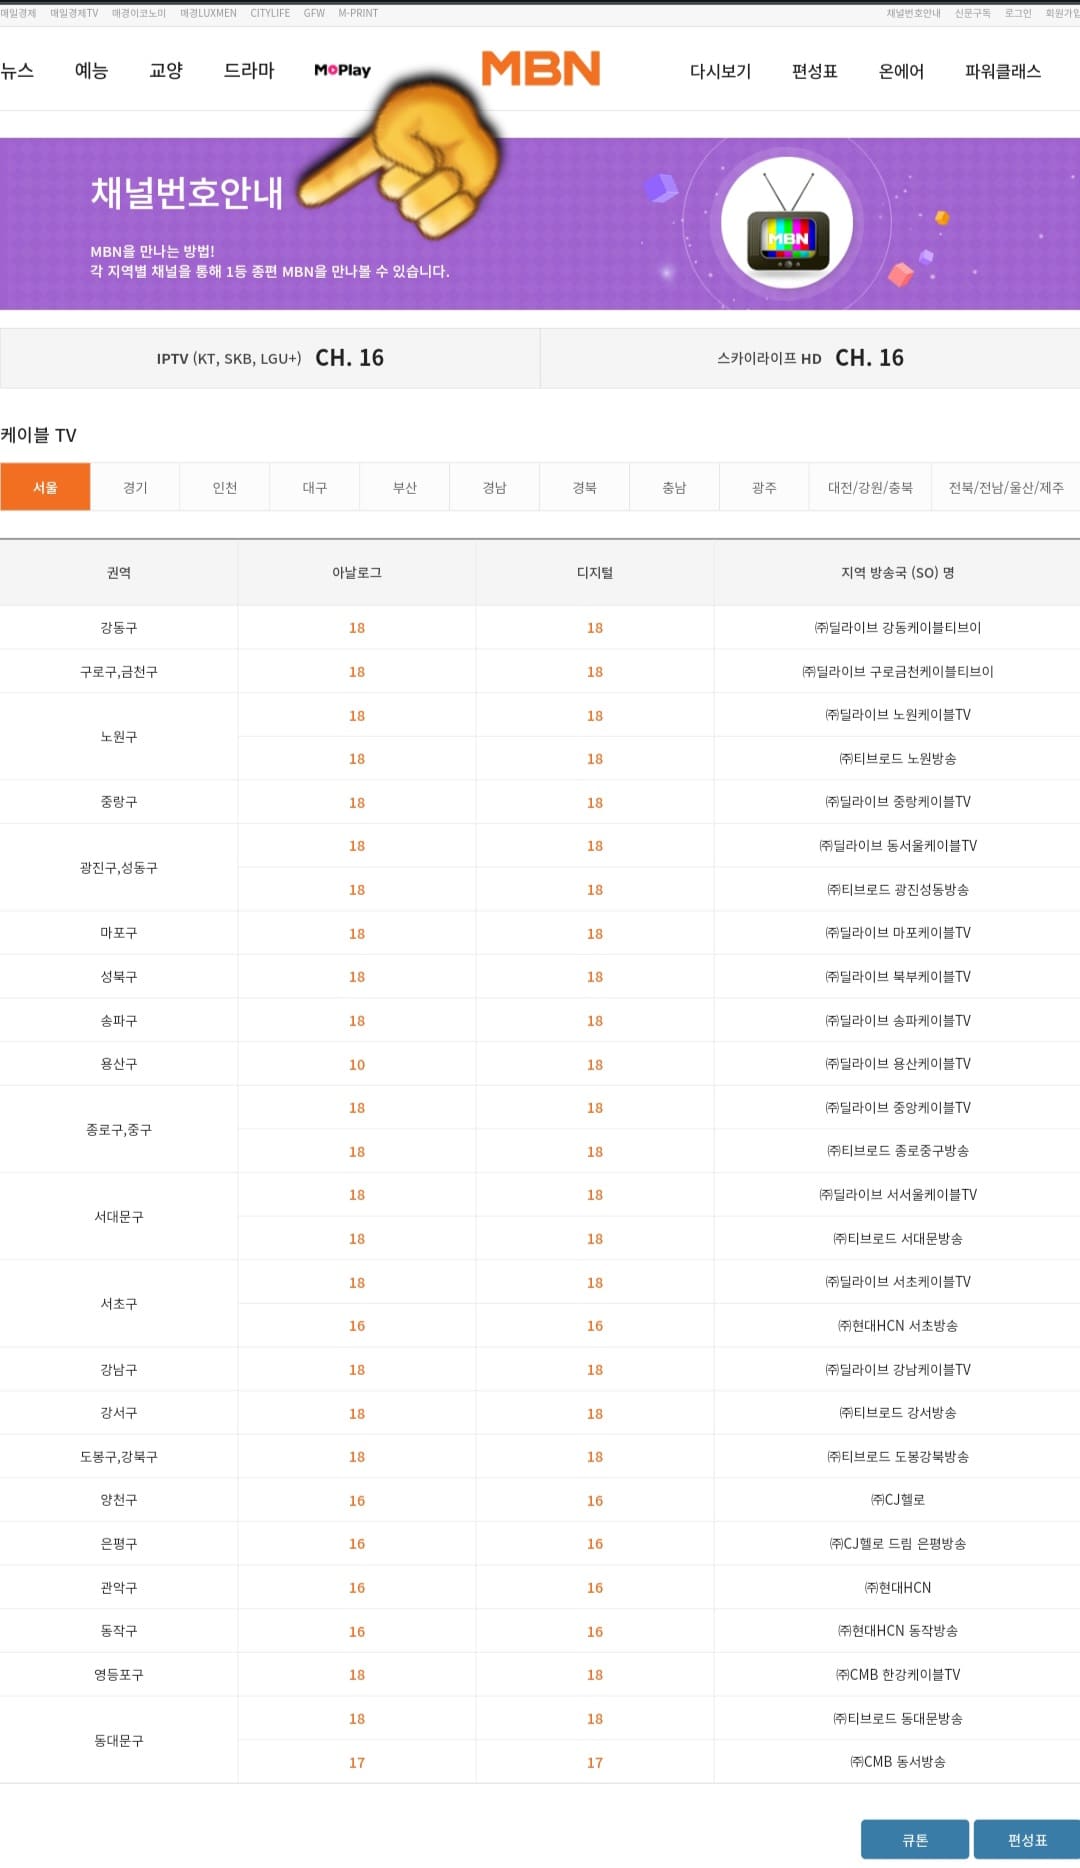Visit the 매일경제 link in the top bar
Image resolution: width=1080 pixels, height=1868 pixels.
(x=18, y=13)
